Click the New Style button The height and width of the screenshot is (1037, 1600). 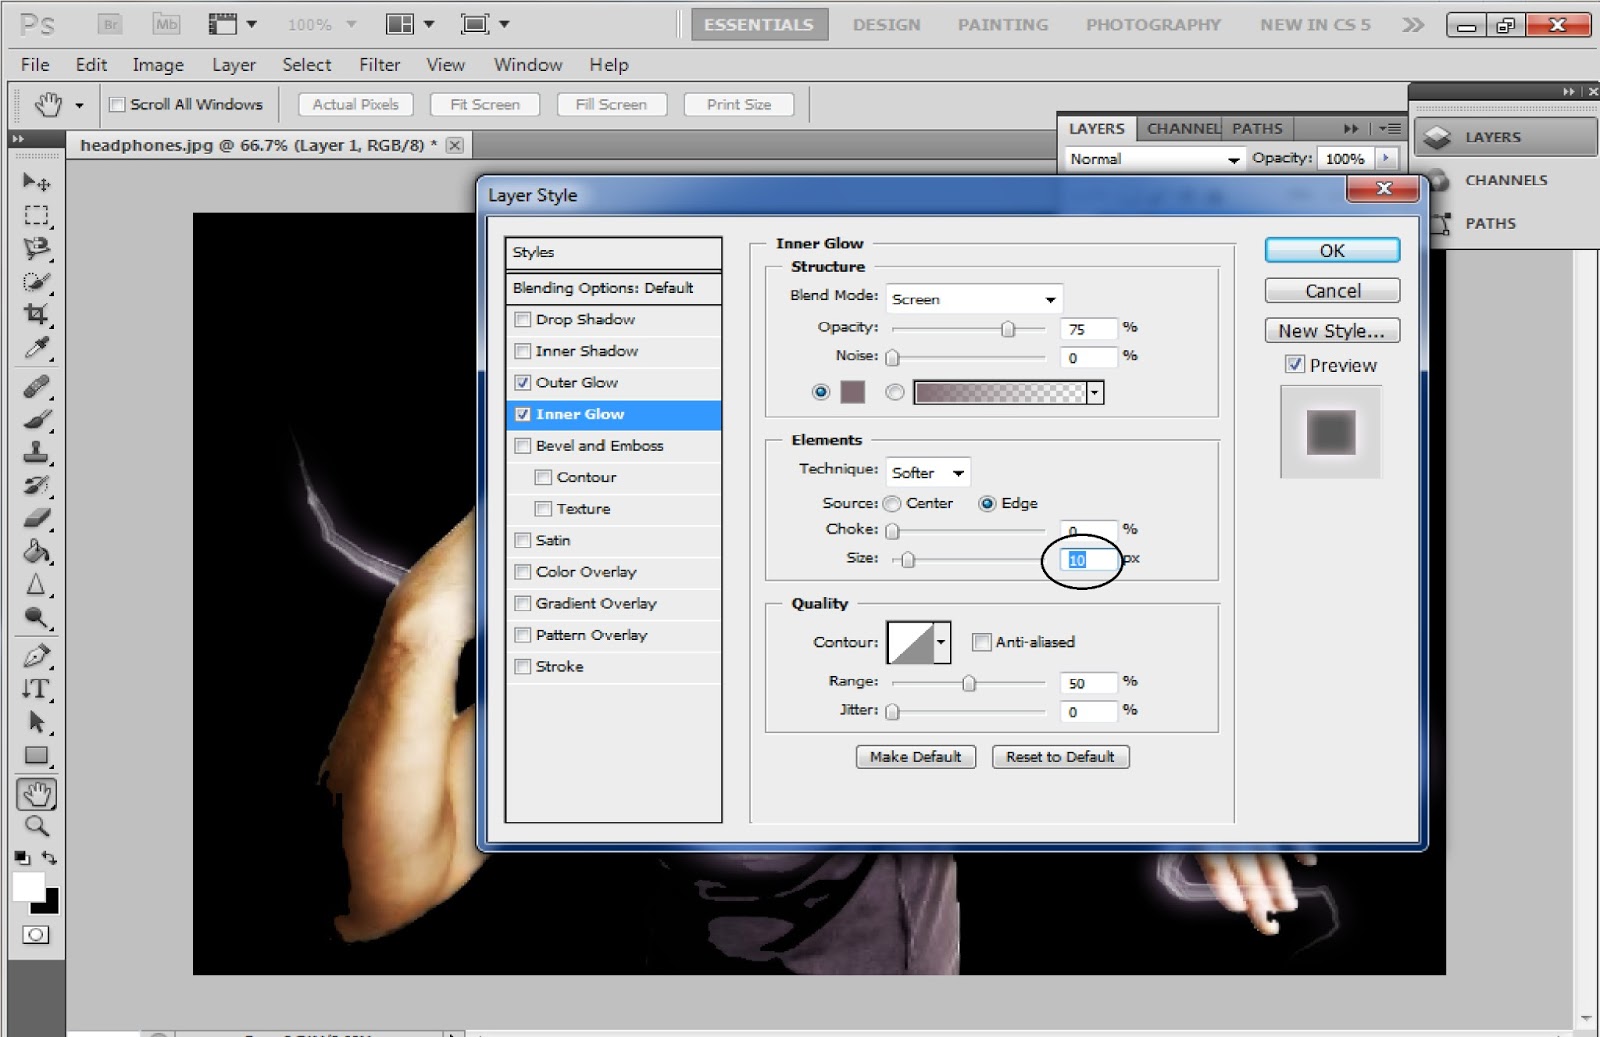pos(1331,330)
